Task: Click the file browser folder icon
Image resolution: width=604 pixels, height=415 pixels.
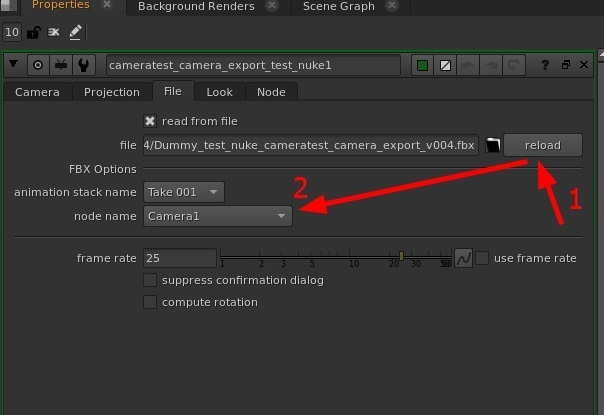Action: click(x=492, y=145)
